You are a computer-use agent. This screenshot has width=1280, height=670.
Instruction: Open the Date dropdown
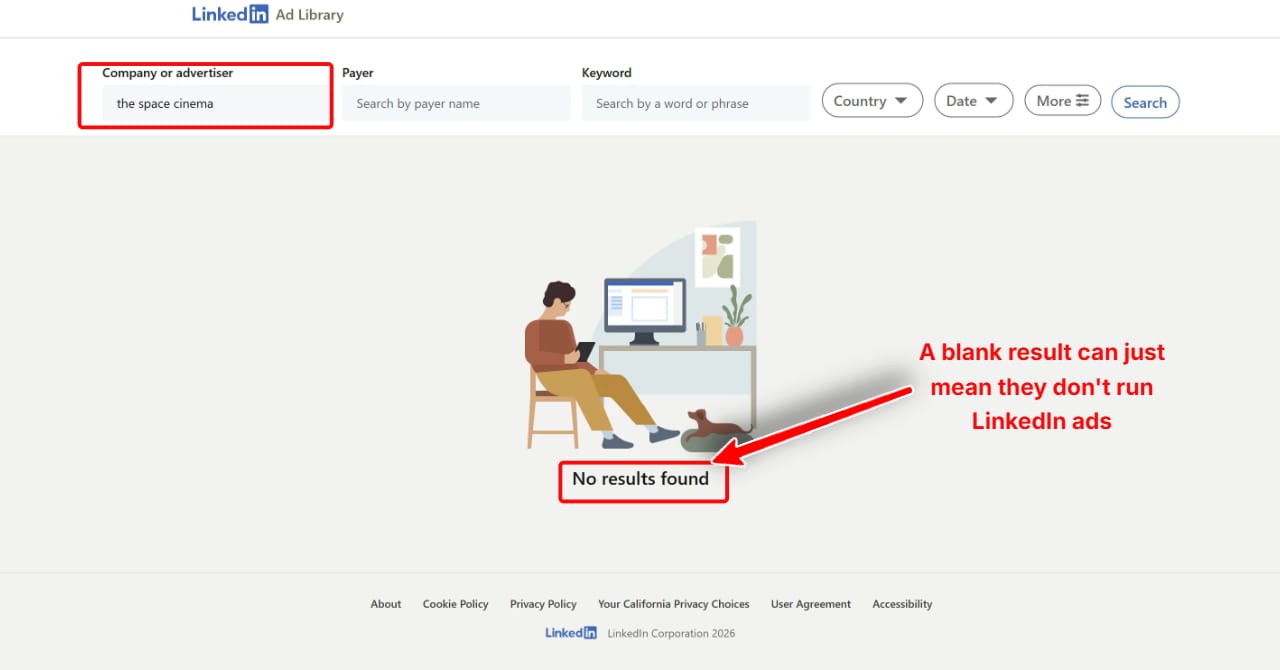coord(974,101)
